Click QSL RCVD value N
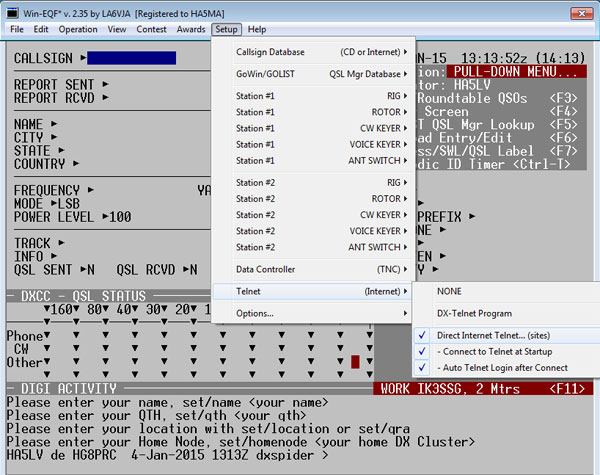Screen dimensions: 600x475 (194, 270)
